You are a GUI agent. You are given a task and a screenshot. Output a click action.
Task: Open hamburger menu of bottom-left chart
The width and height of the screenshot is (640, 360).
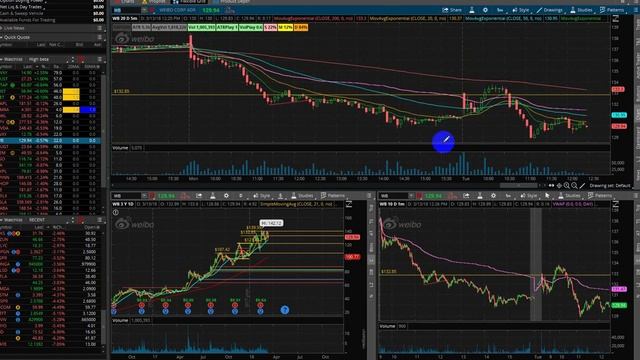point(369,196)
